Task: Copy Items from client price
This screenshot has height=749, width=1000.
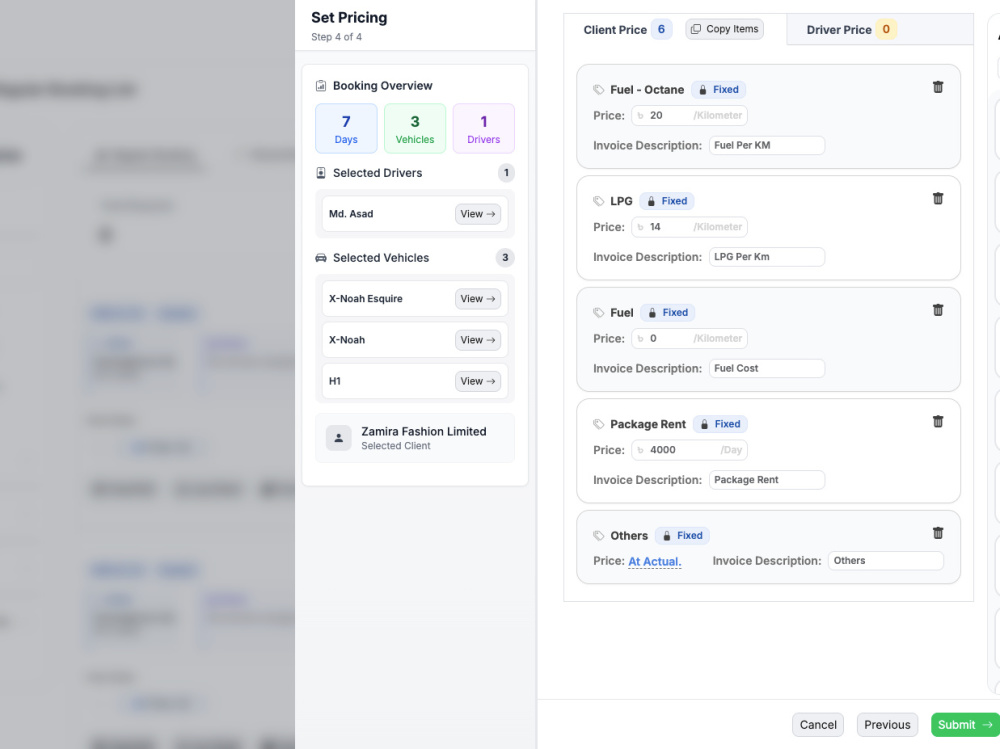Action: click(724, 29)
